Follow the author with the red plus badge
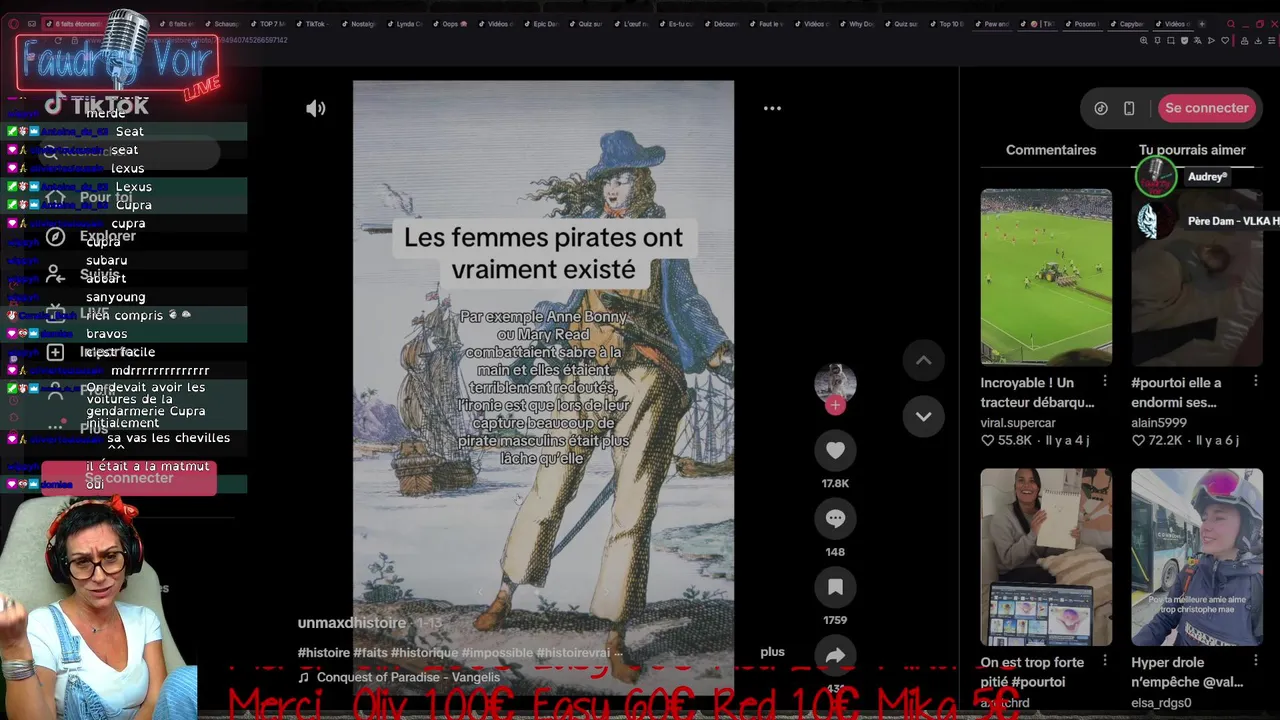1280x720 pixels. coord(835,405)
